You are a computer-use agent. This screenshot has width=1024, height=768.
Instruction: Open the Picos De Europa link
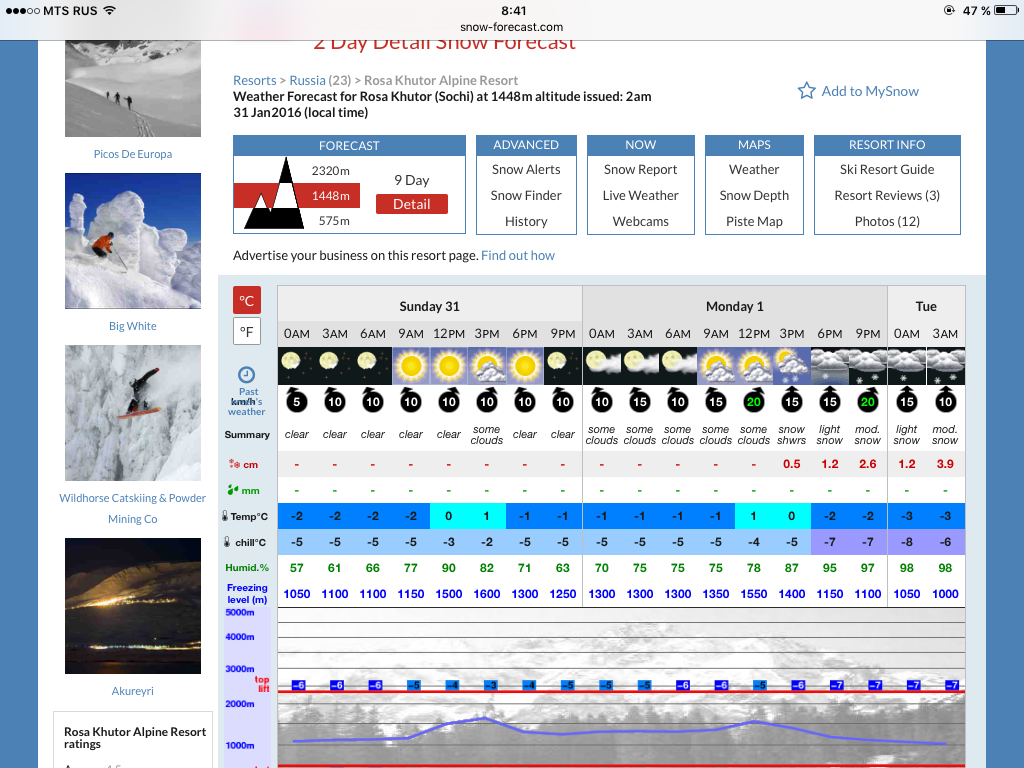pos(133,154)
